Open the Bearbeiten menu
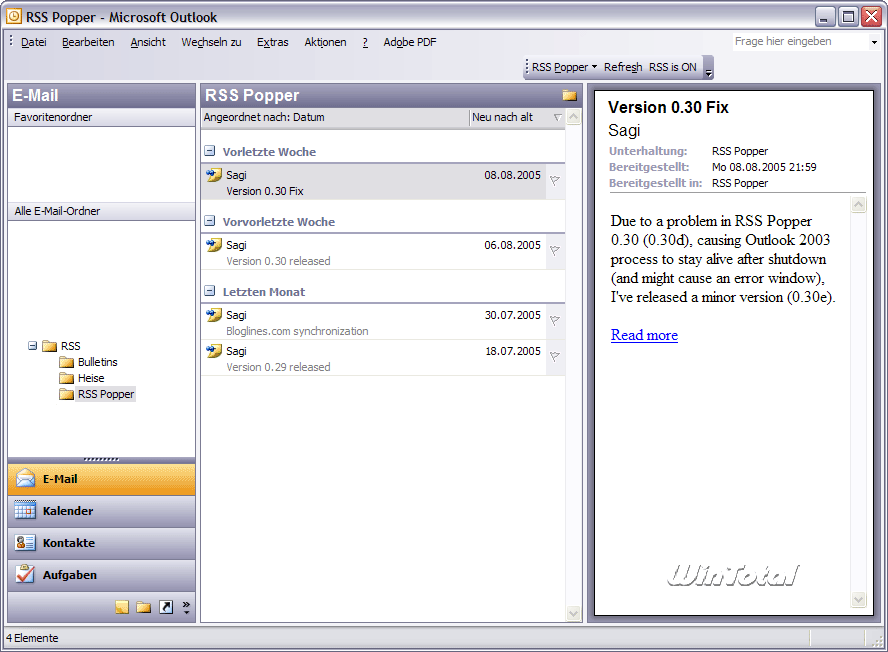 tap(88, 42)
